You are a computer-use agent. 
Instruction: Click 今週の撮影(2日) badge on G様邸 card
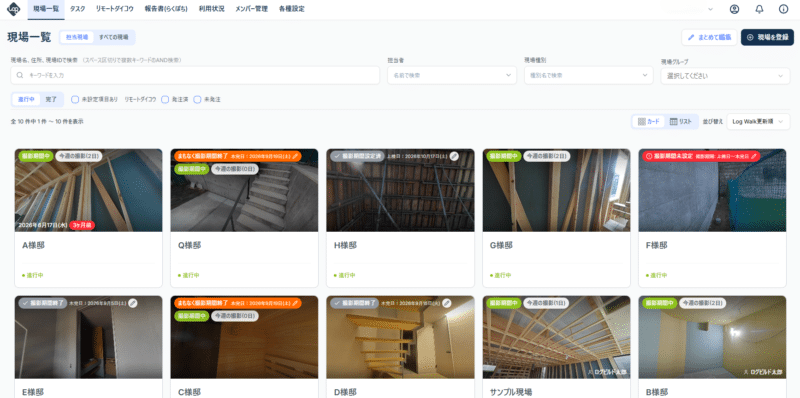tap(546, 156)
